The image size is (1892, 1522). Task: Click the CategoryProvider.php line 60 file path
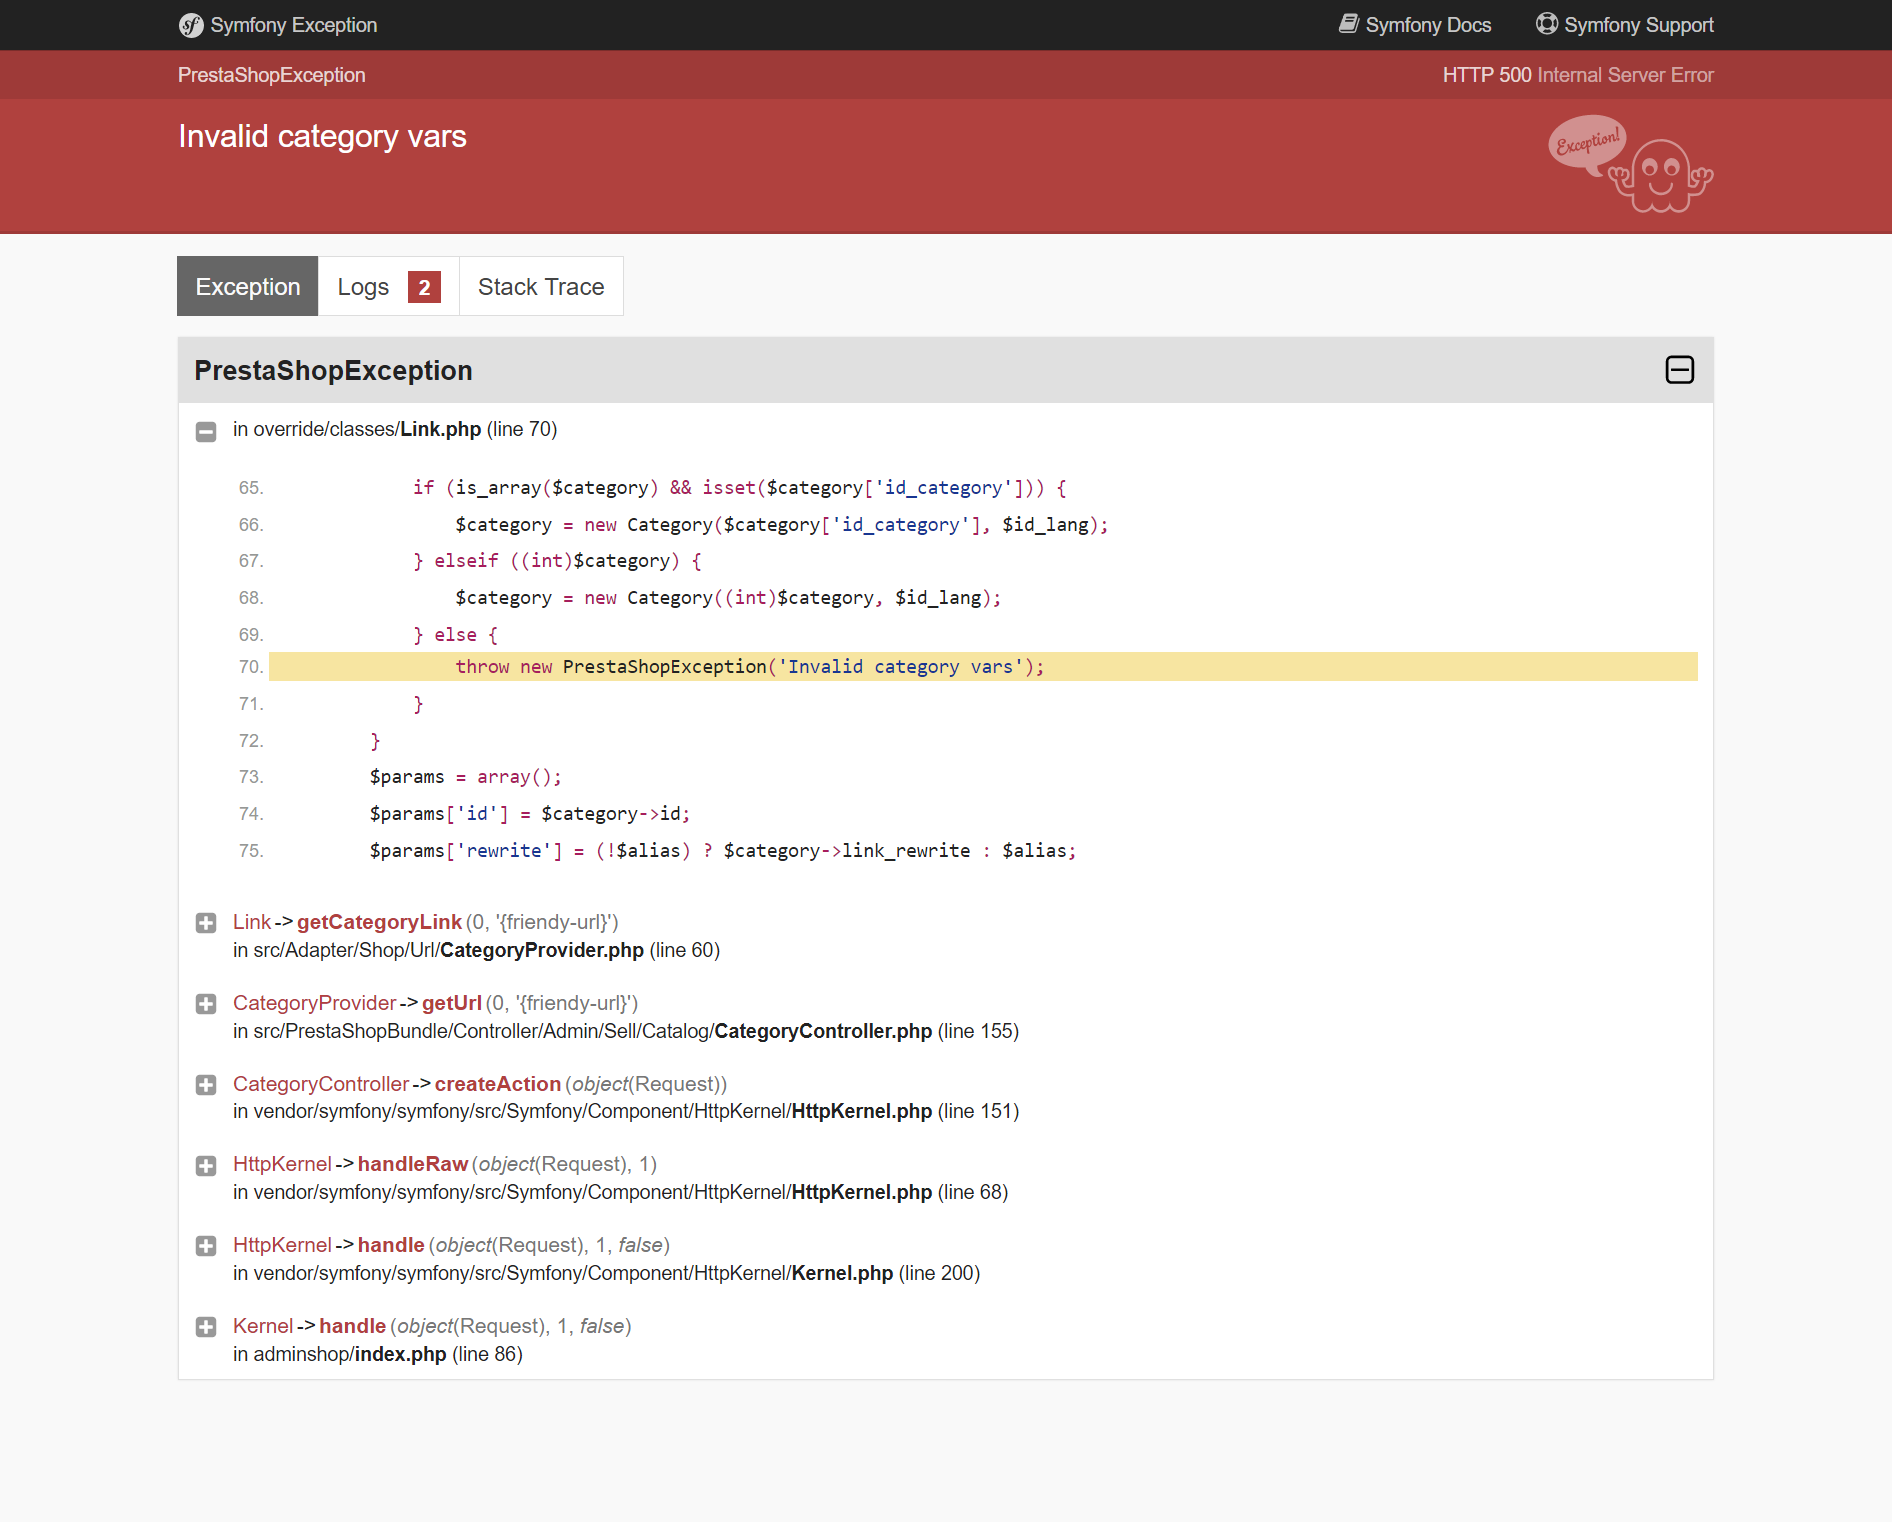pos(477,950)
